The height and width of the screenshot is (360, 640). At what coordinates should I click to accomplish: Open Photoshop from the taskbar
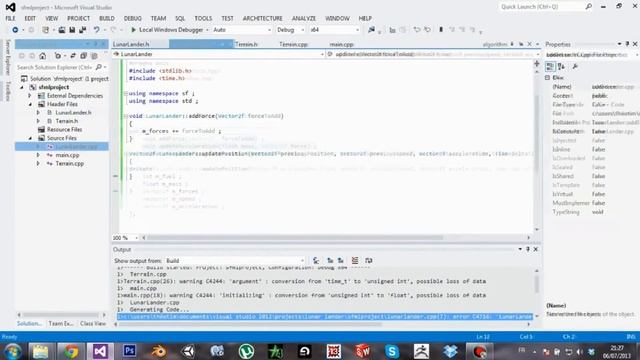click(129, 351)
